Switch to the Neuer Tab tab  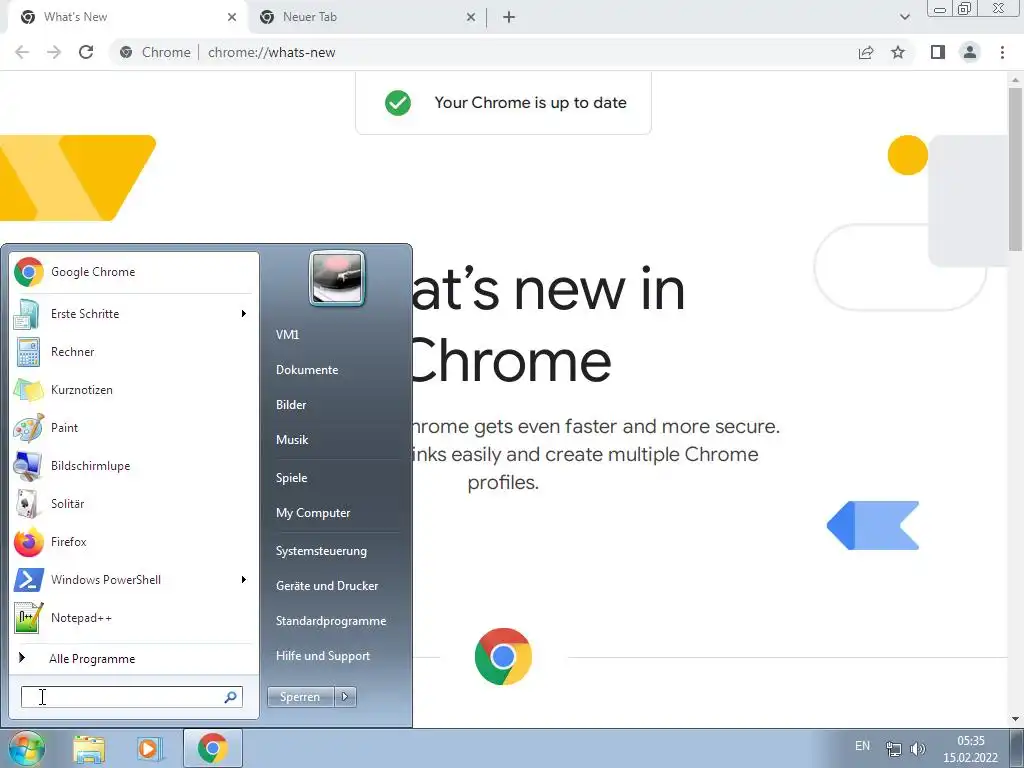coord(368,17)
